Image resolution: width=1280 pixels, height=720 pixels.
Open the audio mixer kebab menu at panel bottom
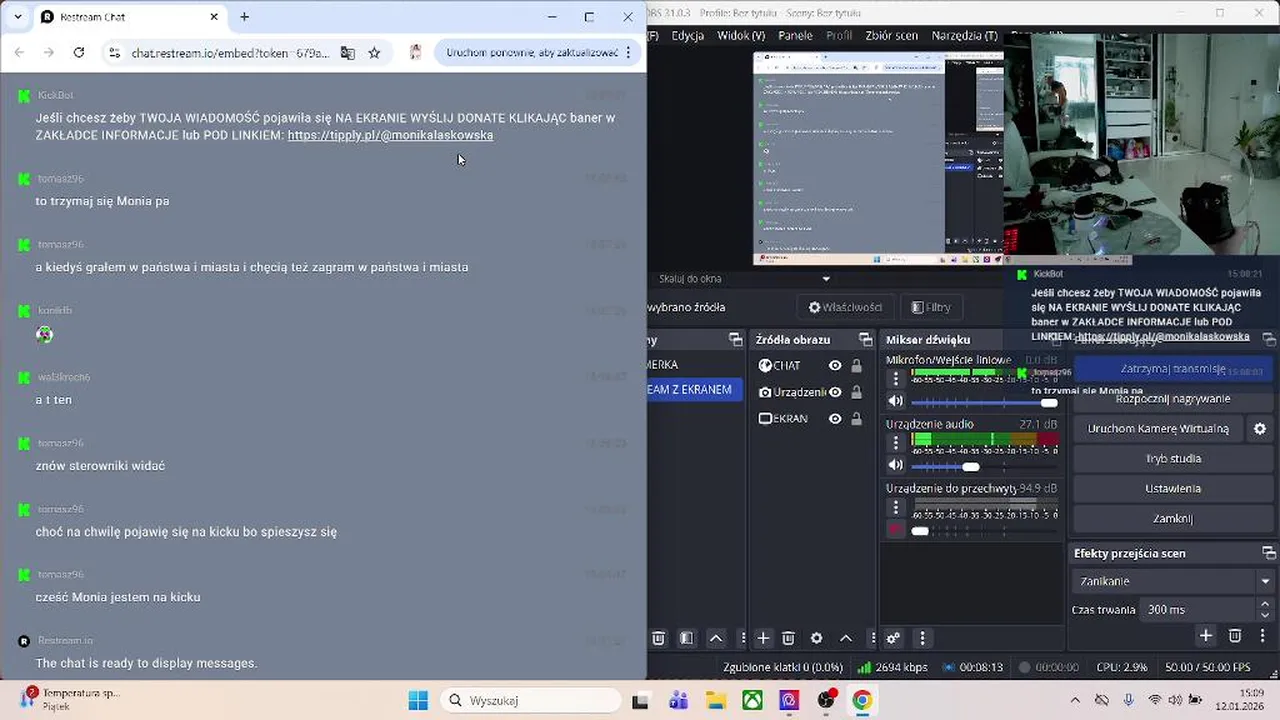point(922,638)
